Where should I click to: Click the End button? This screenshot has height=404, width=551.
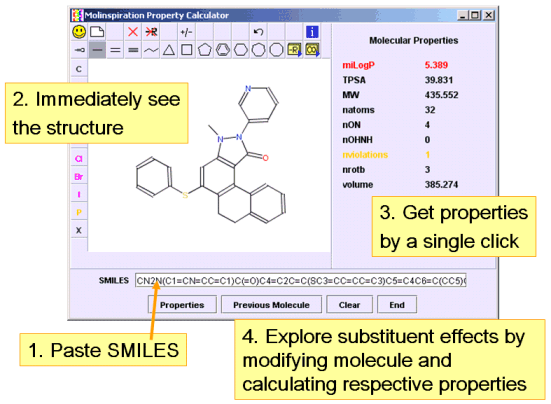pos(397,305)
